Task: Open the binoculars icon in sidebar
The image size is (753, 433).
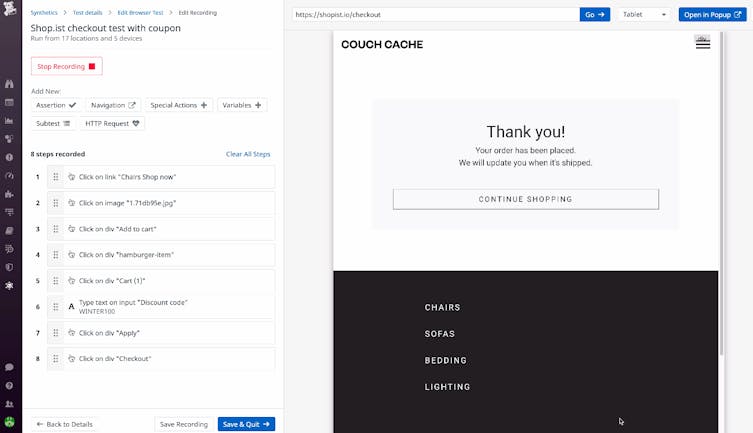Action: coord(9,84)
